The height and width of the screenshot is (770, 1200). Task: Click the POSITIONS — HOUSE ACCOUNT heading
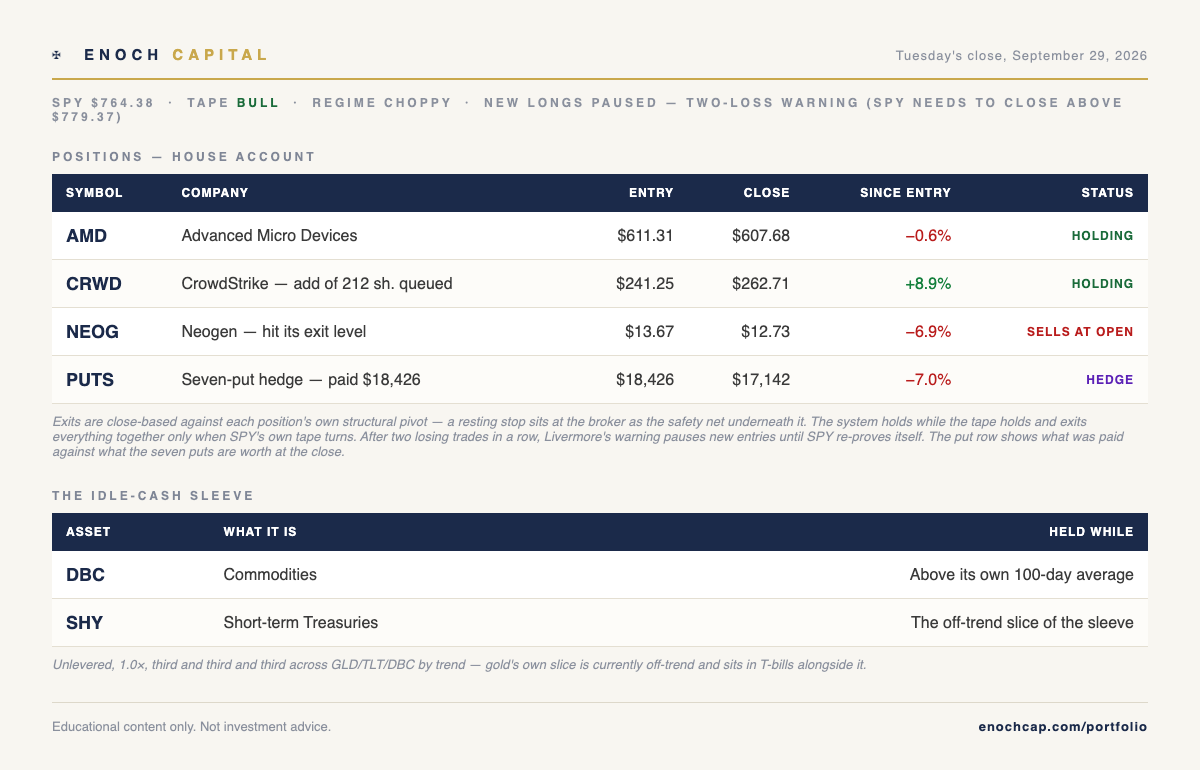click(184, 157)
